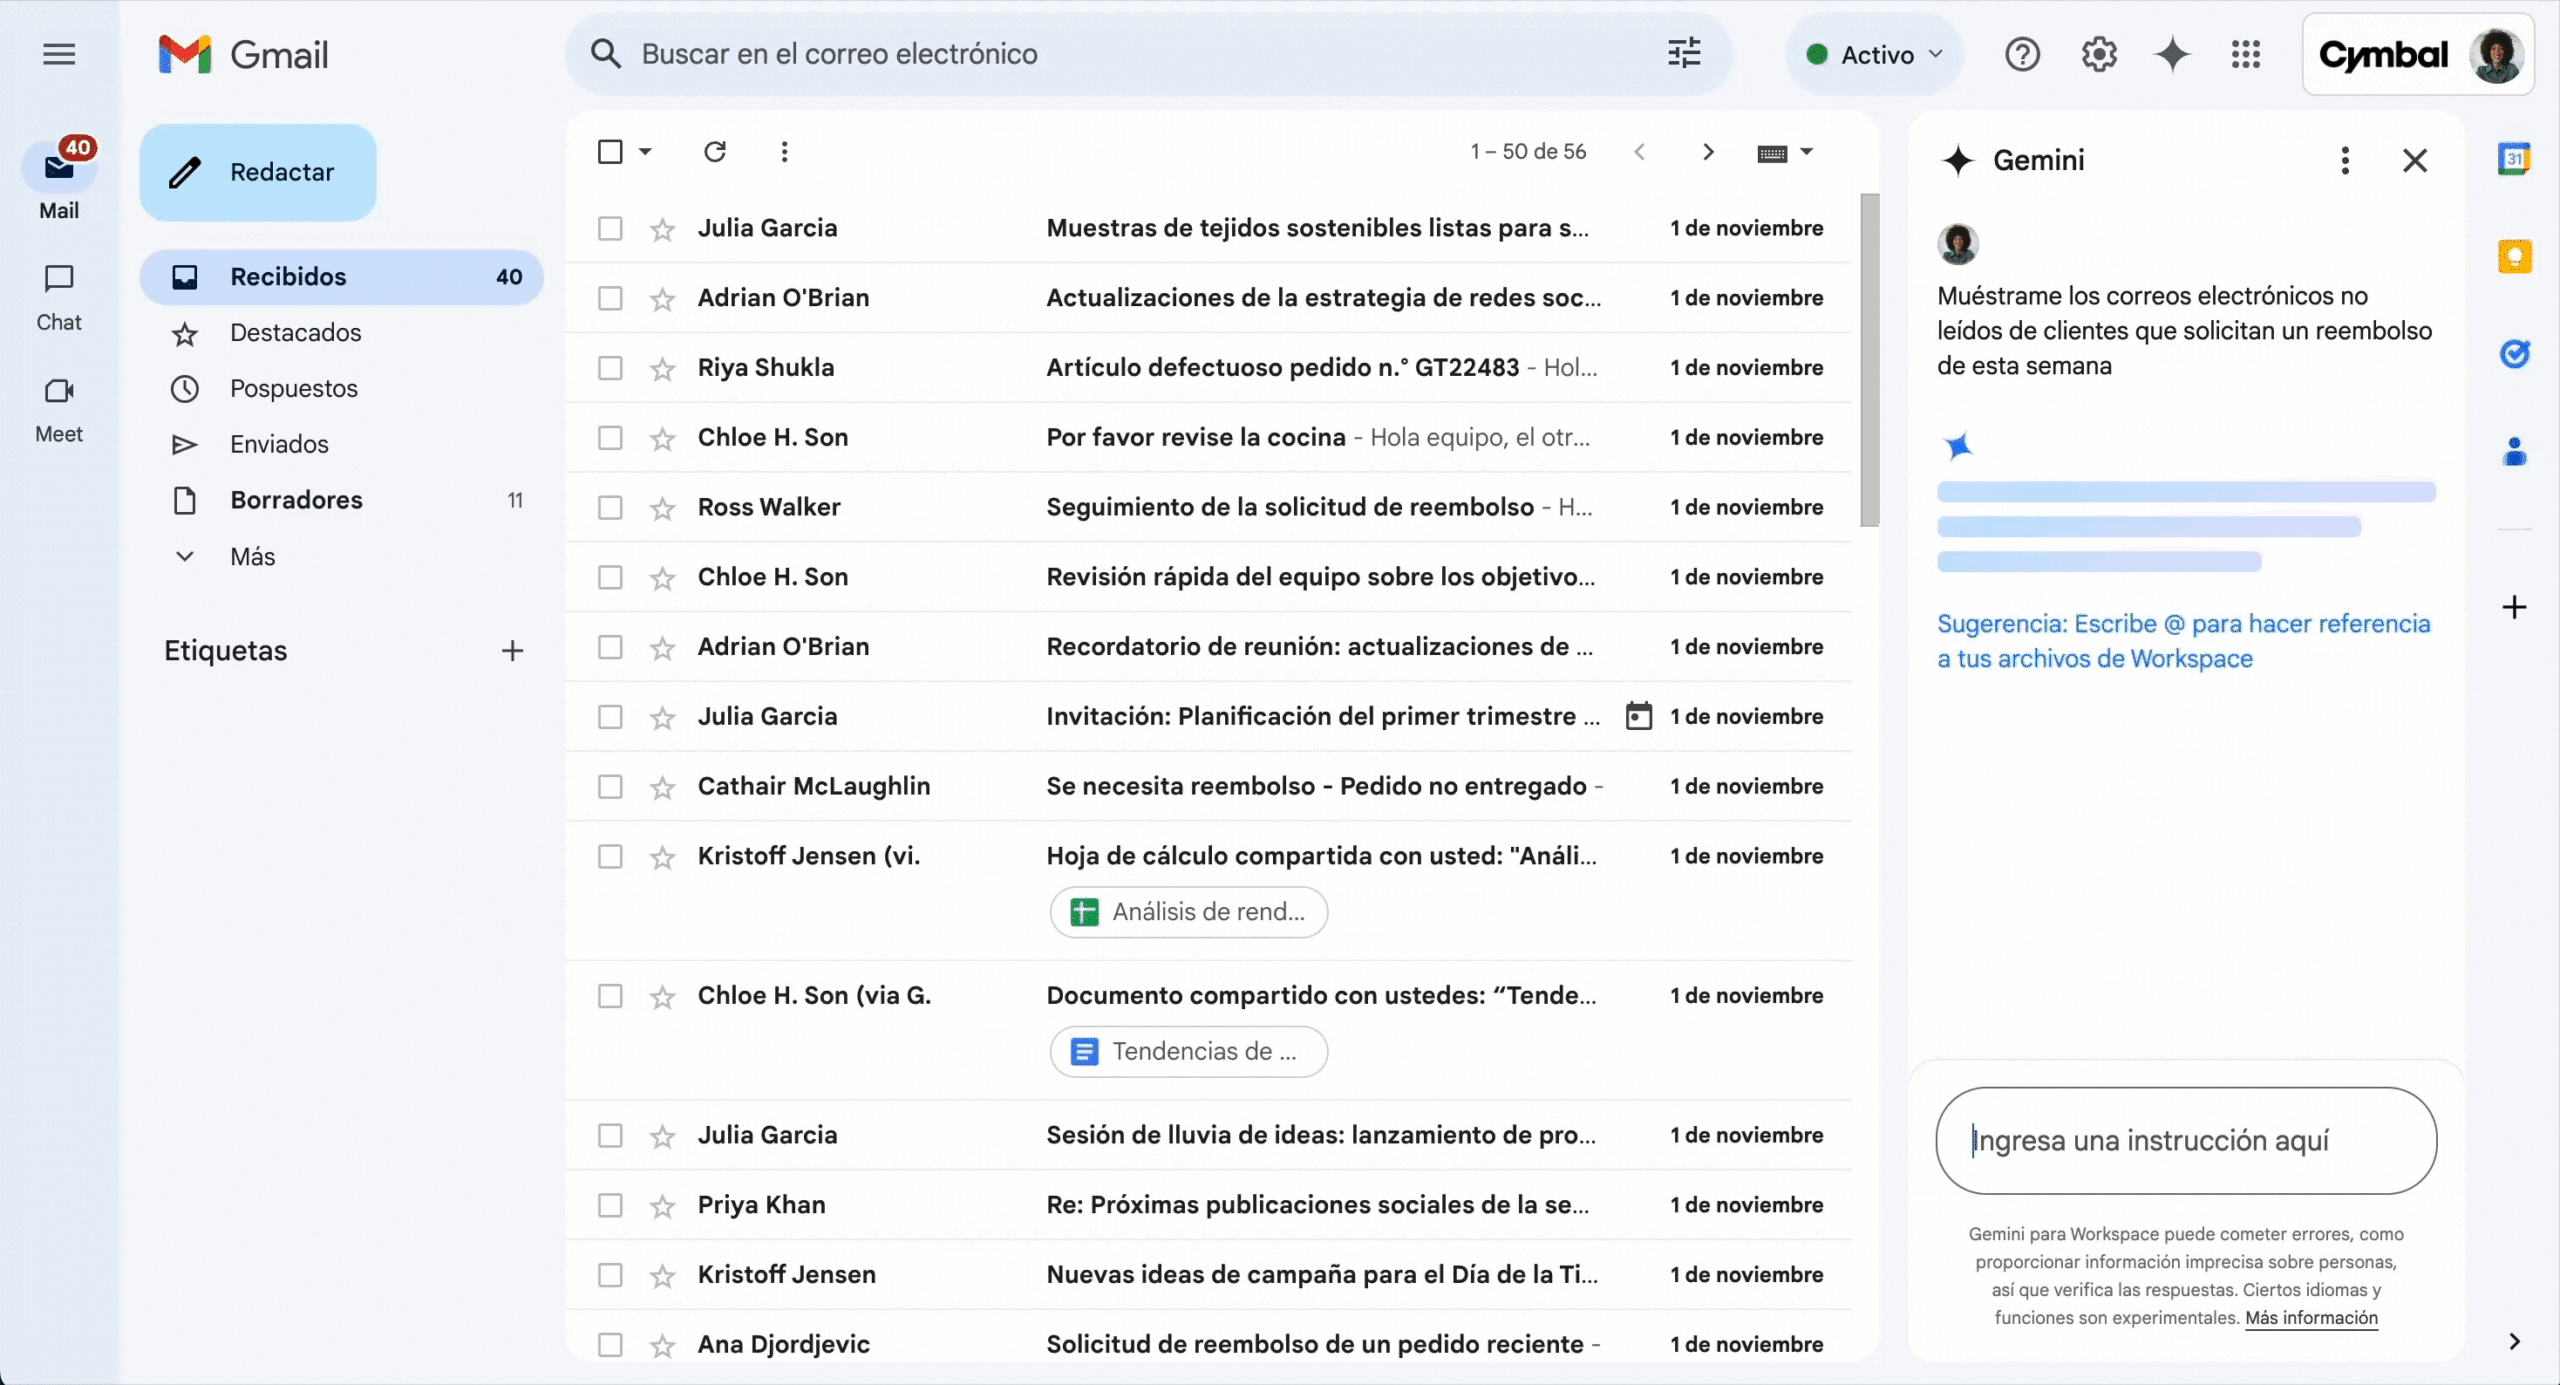Screen dimensions: 2560x1385
Task: Star the Ross Walker email
Action: 662,509
